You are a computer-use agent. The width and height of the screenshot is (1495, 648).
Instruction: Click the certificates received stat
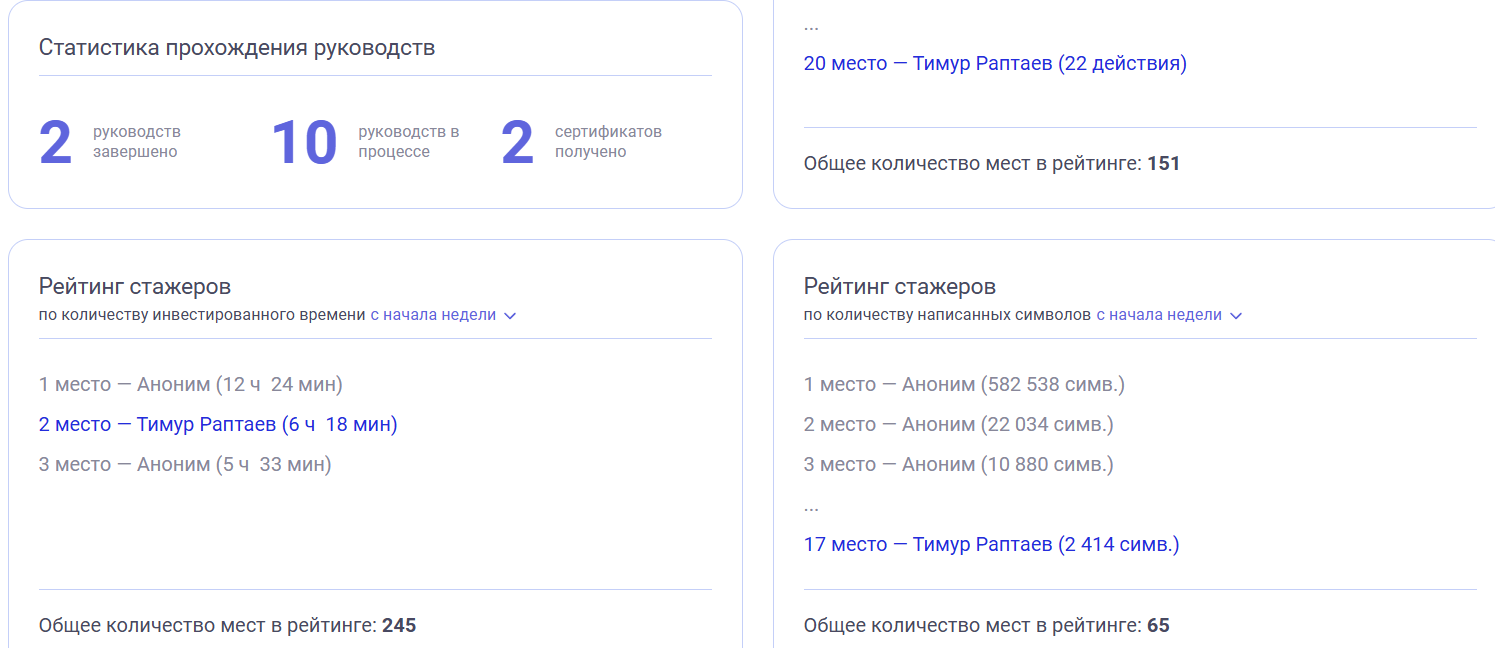pyautogui.click(x=518, y=142)
